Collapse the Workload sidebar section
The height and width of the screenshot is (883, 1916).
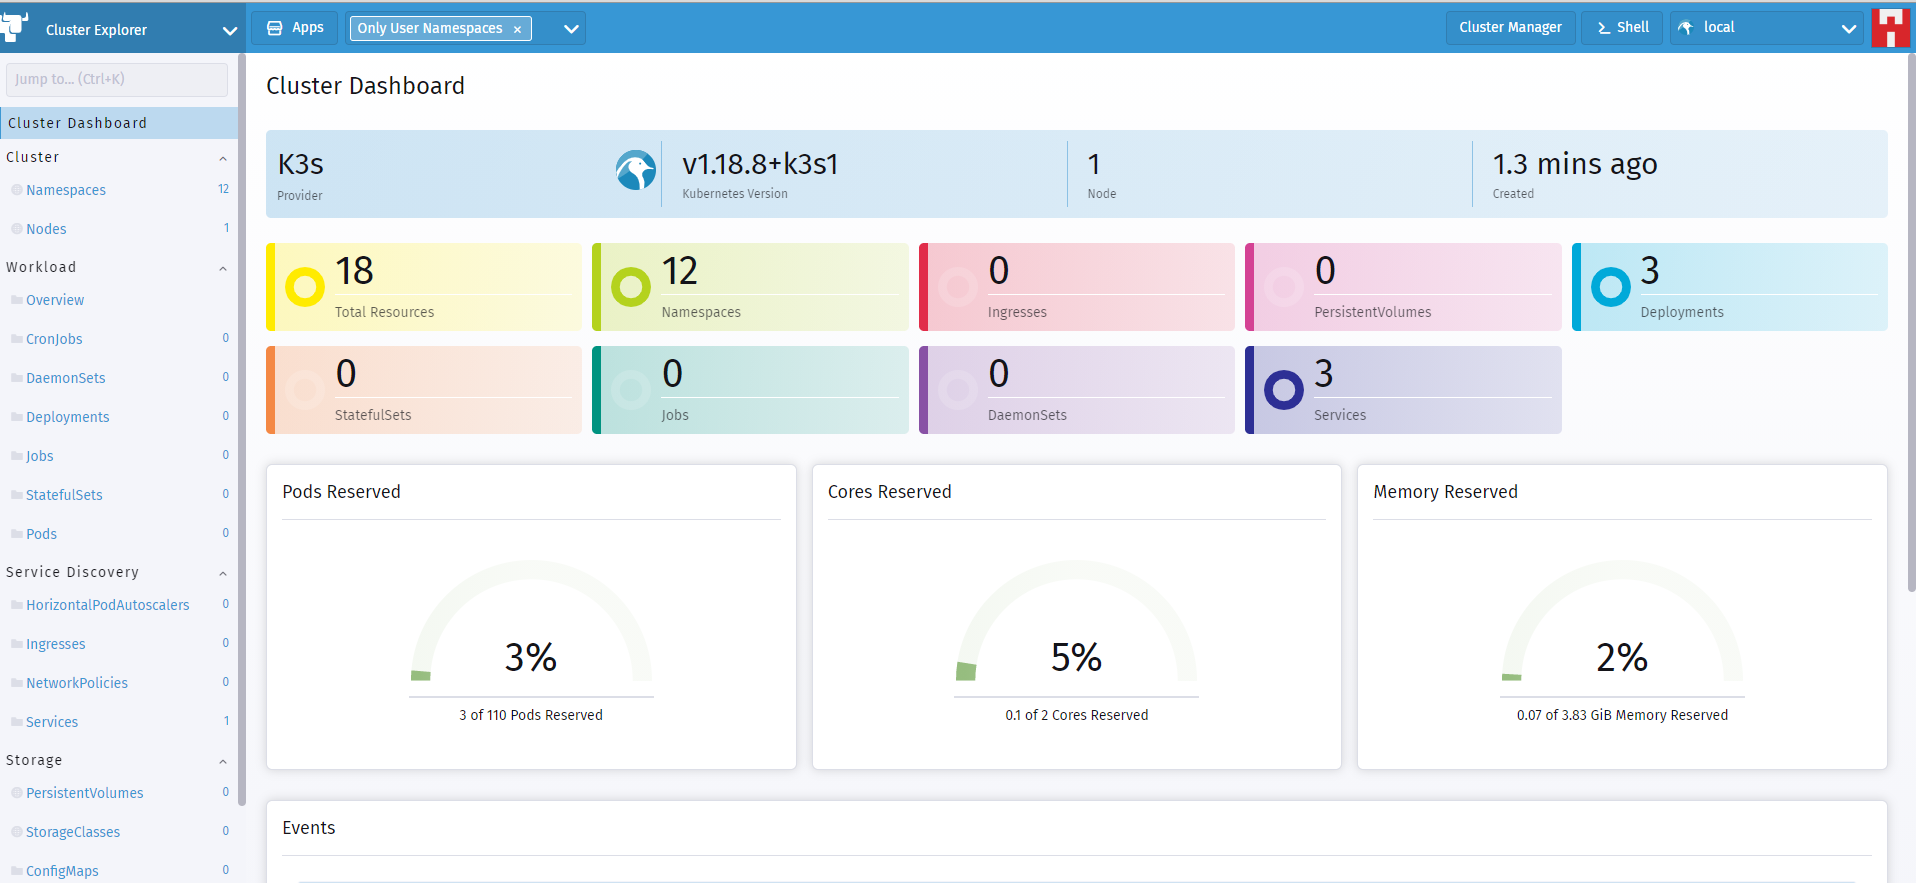click(x=222, y=268)
